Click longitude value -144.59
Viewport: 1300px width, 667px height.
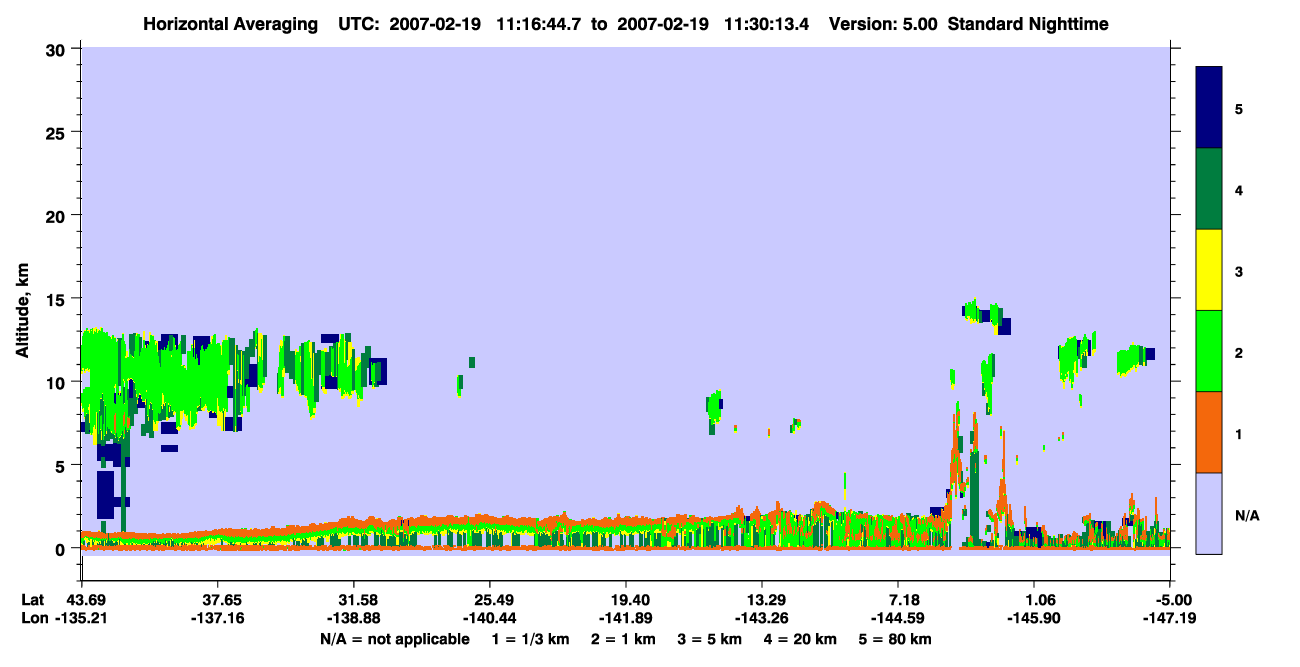[898, 619]
